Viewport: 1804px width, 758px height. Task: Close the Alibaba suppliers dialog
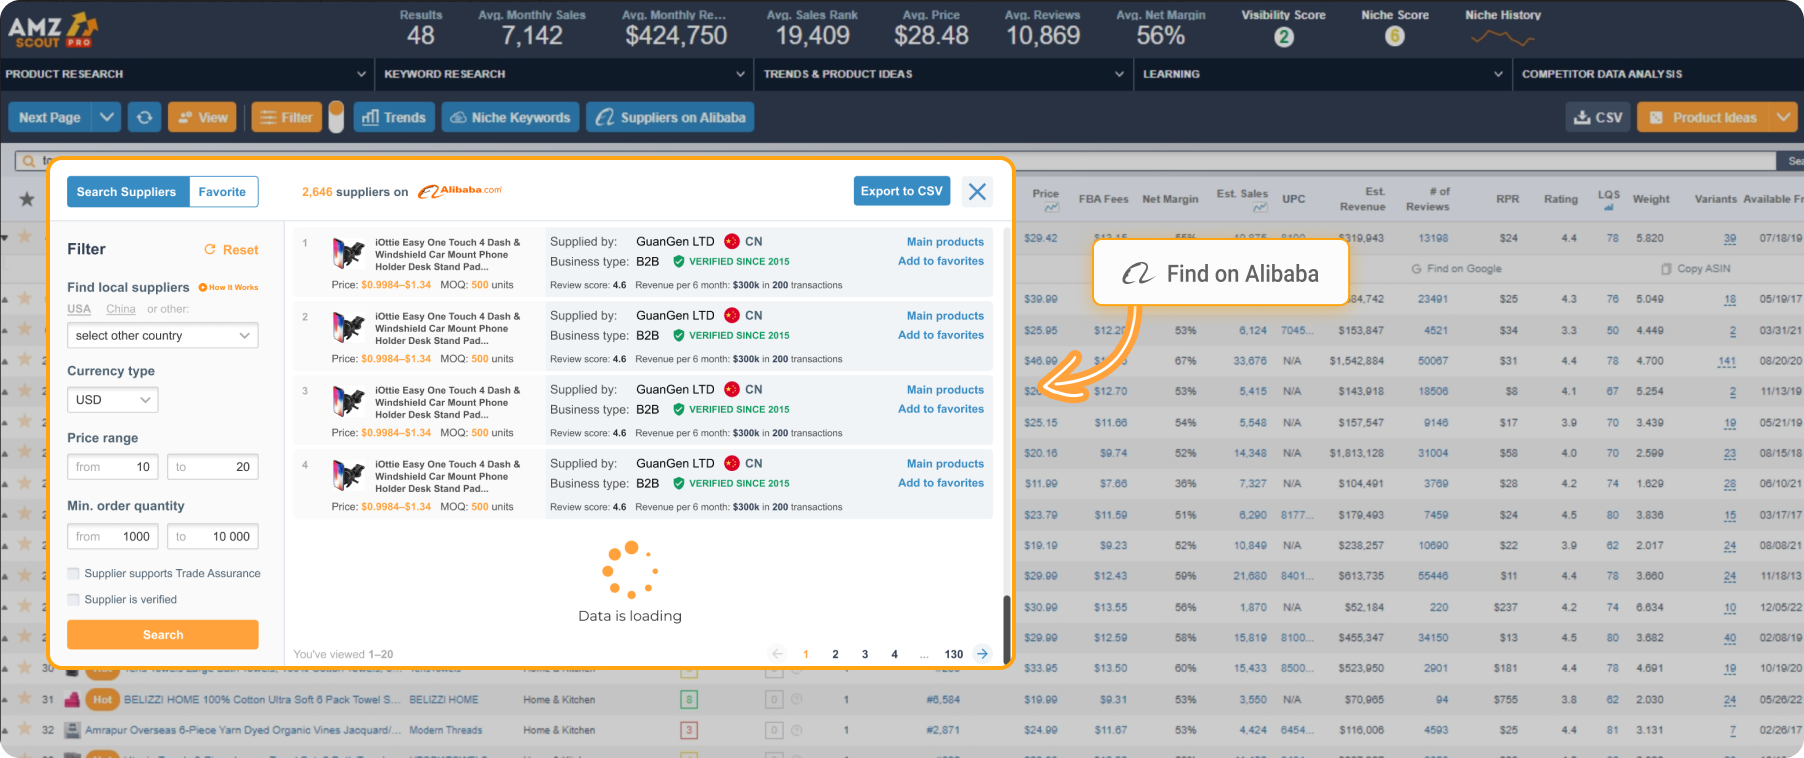pos(977,191)
